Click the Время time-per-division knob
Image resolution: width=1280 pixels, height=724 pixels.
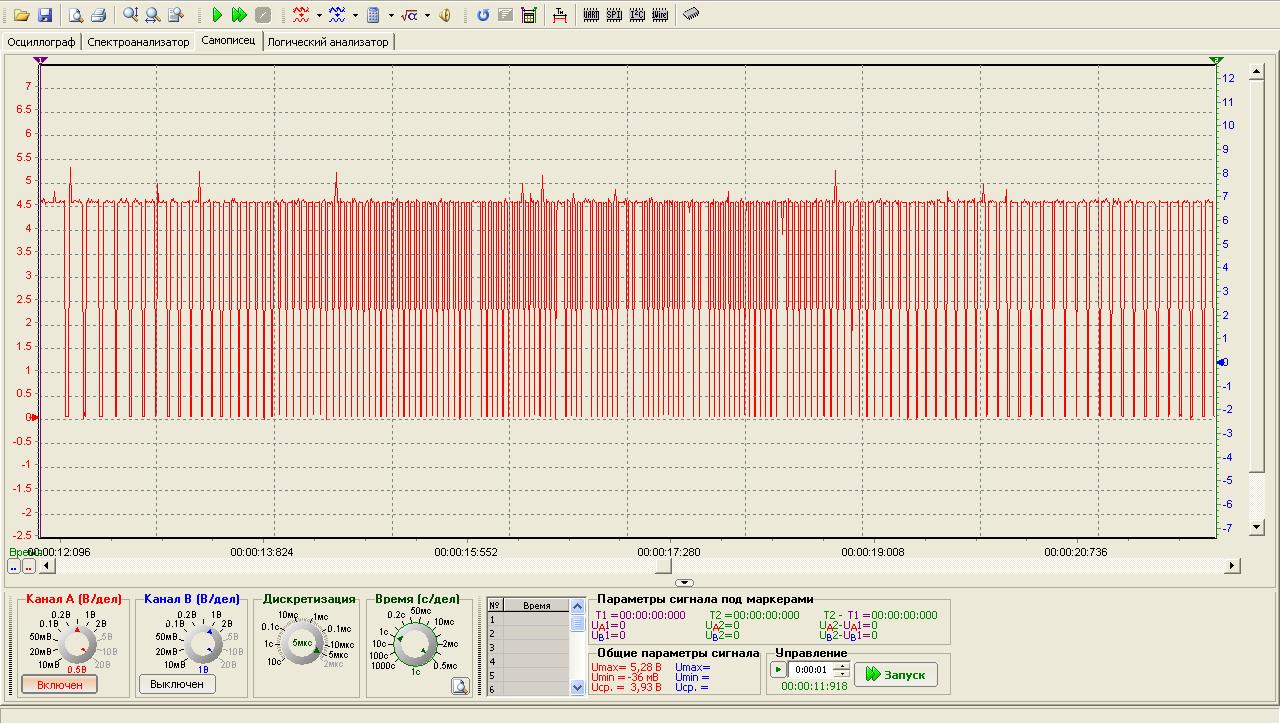click(415, 643)
